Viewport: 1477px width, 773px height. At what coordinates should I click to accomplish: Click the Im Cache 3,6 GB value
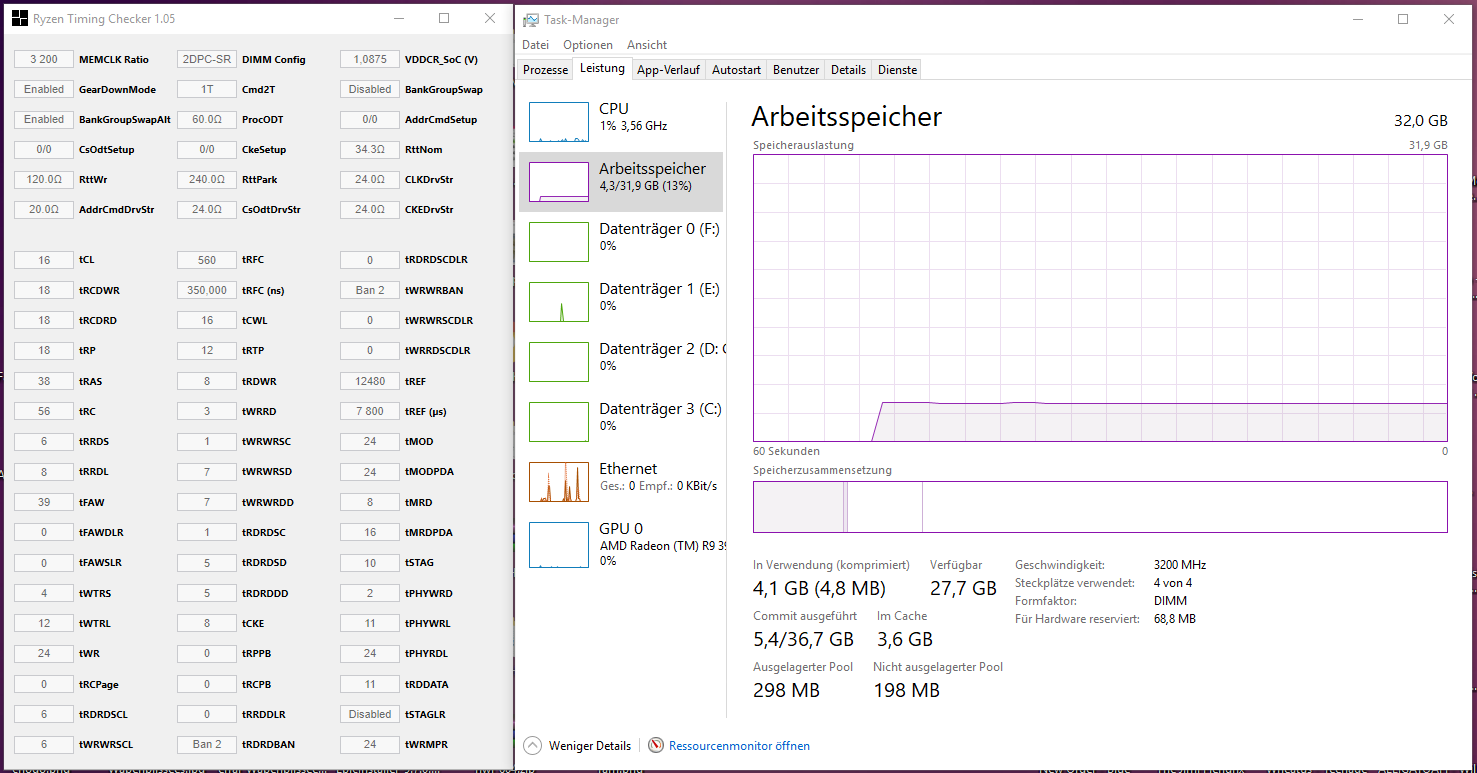[905, 640]
